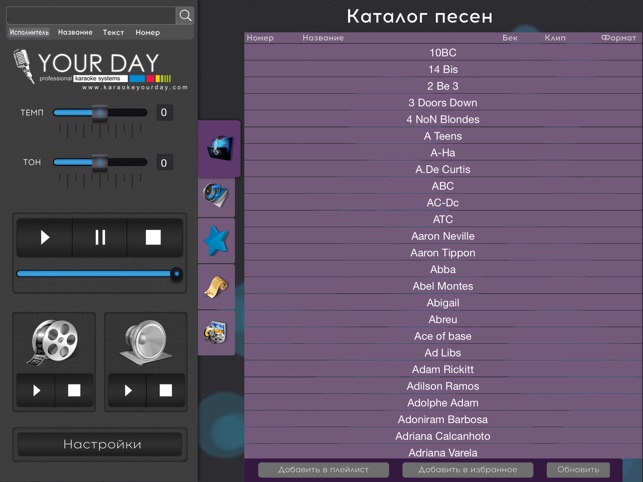Select artist Ad Libs
The image size is (643, 482).
click(443, 353)
